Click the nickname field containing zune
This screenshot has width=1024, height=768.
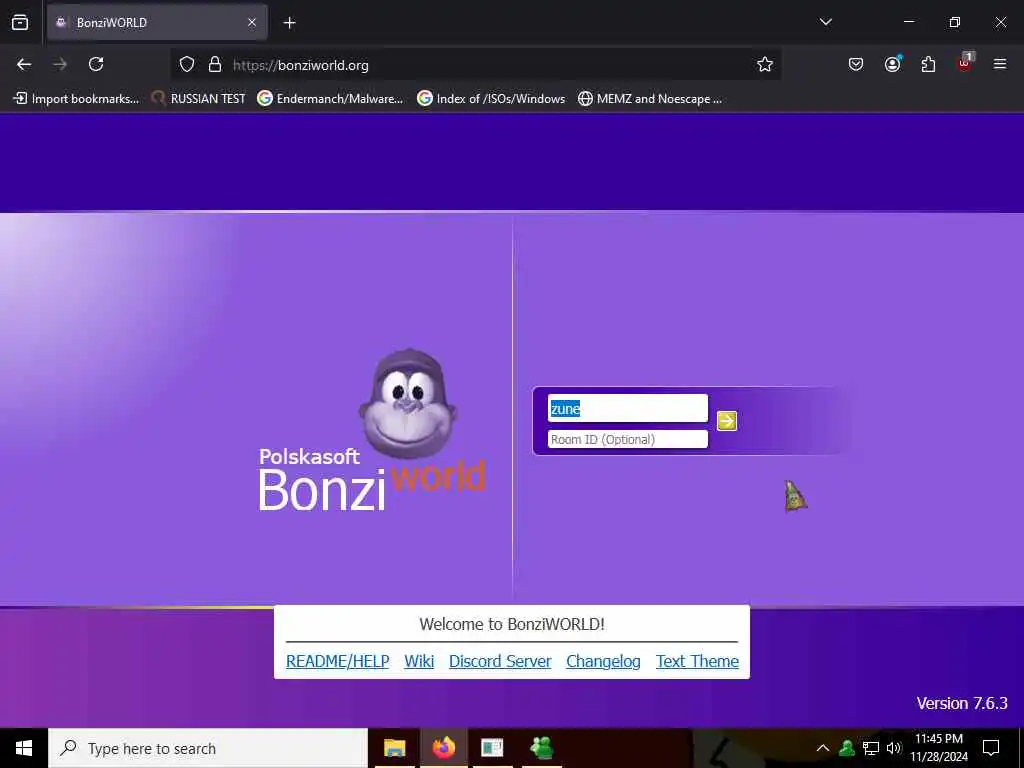(628, 409)
